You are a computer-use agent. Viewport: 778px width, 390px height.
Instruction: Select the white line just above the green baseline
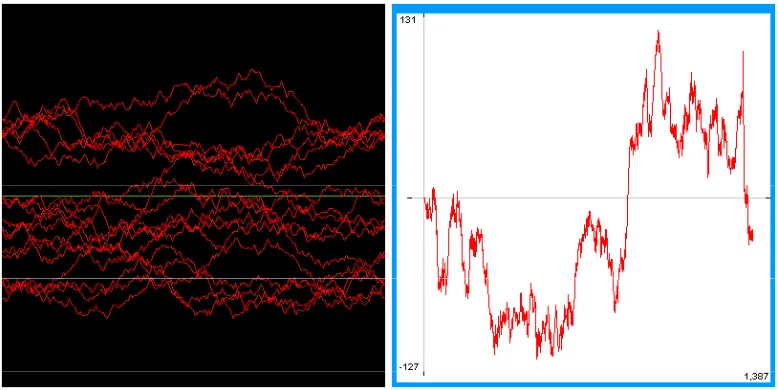tap(194, 186)
